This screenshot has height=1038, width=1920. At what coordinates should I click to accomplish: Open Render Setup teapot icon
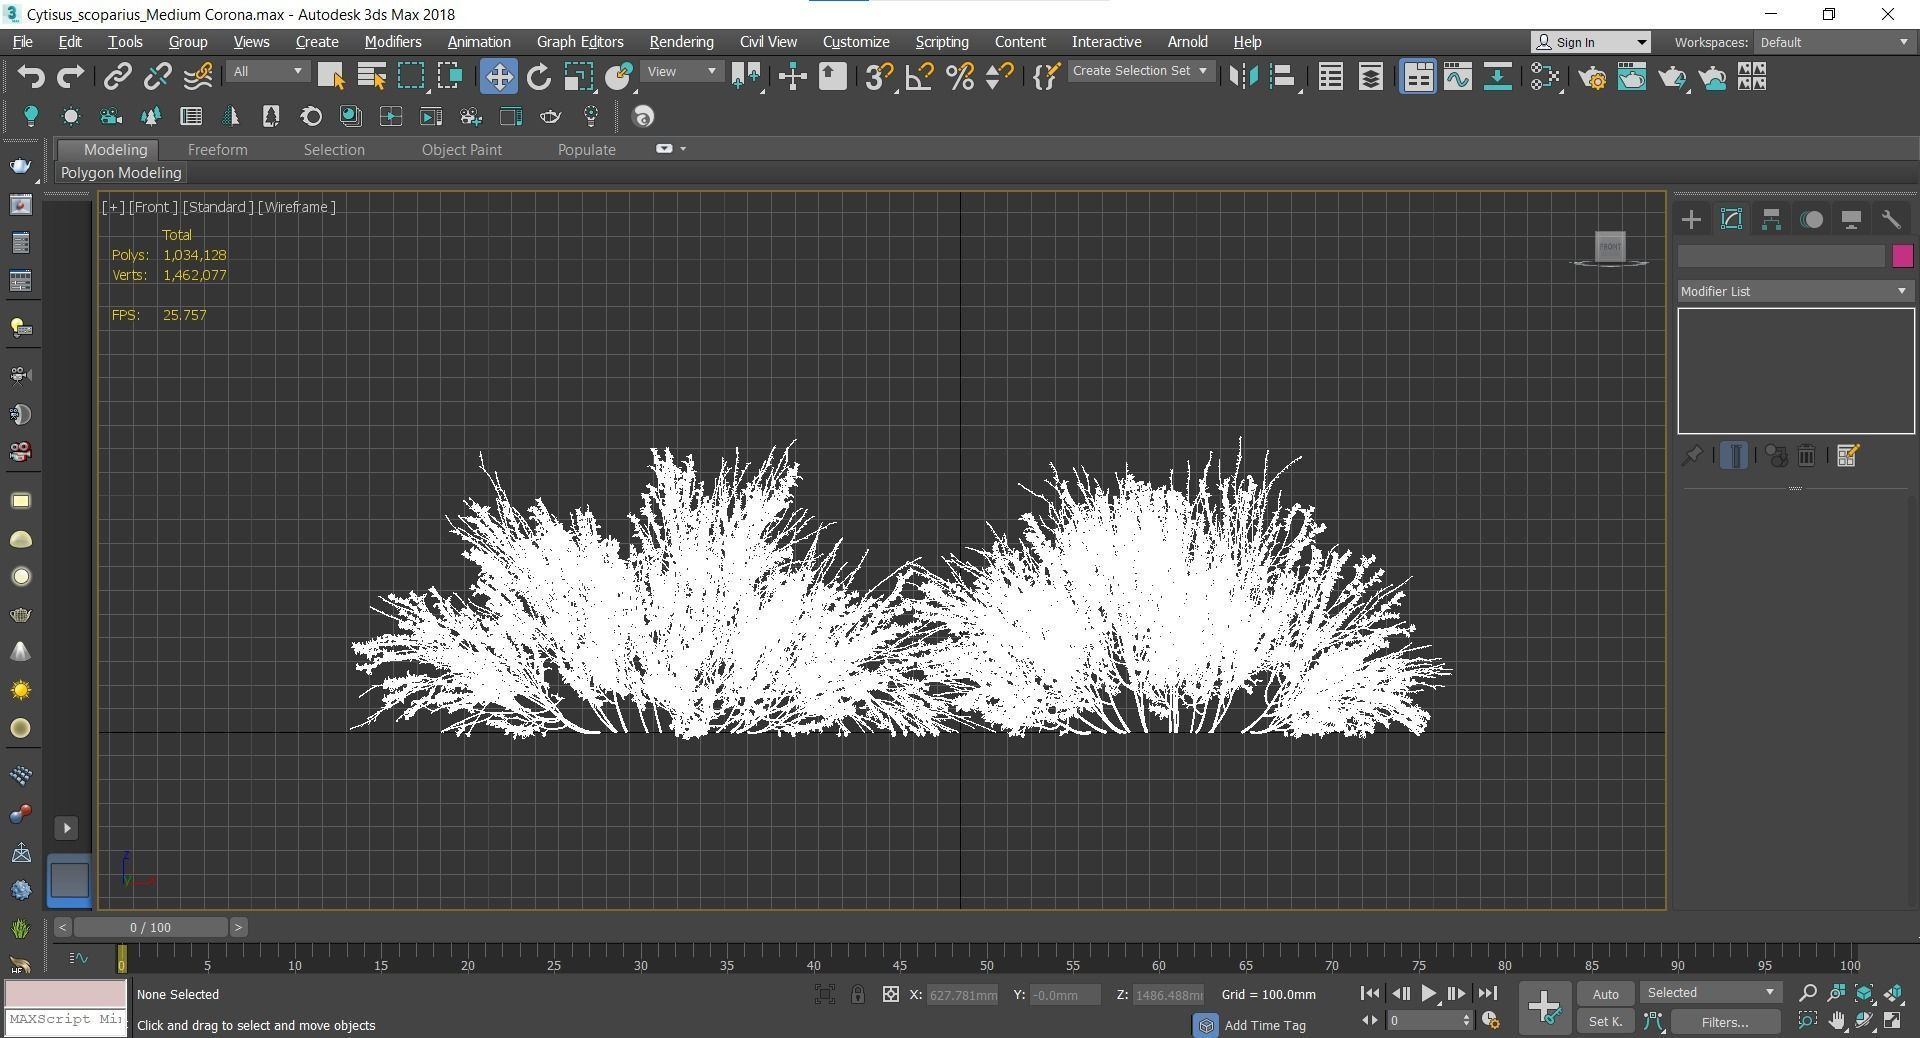click(1593, 77)
